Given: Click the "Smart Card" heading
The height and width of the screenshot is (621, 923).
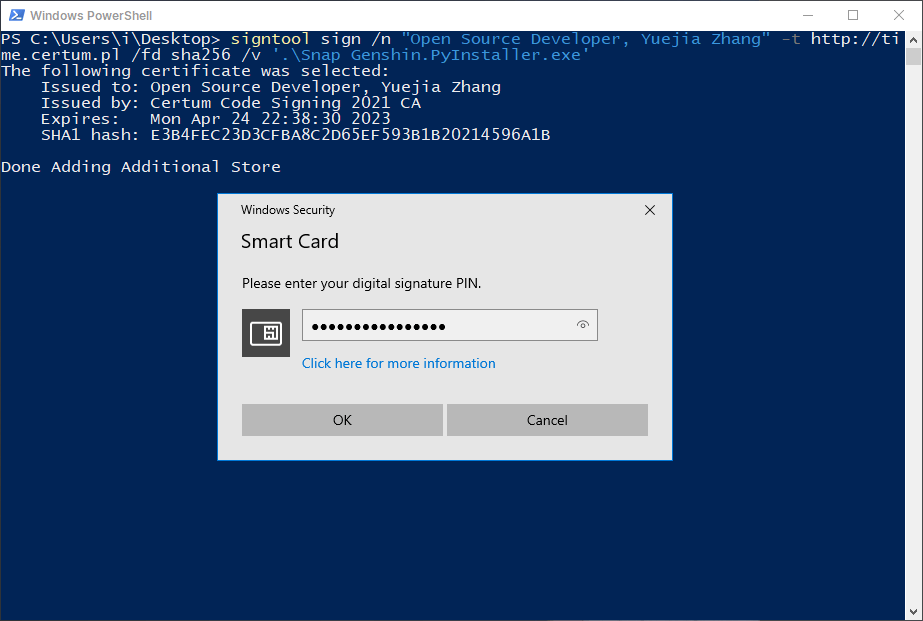Looking at the screenshot, I should pos(290,241).
